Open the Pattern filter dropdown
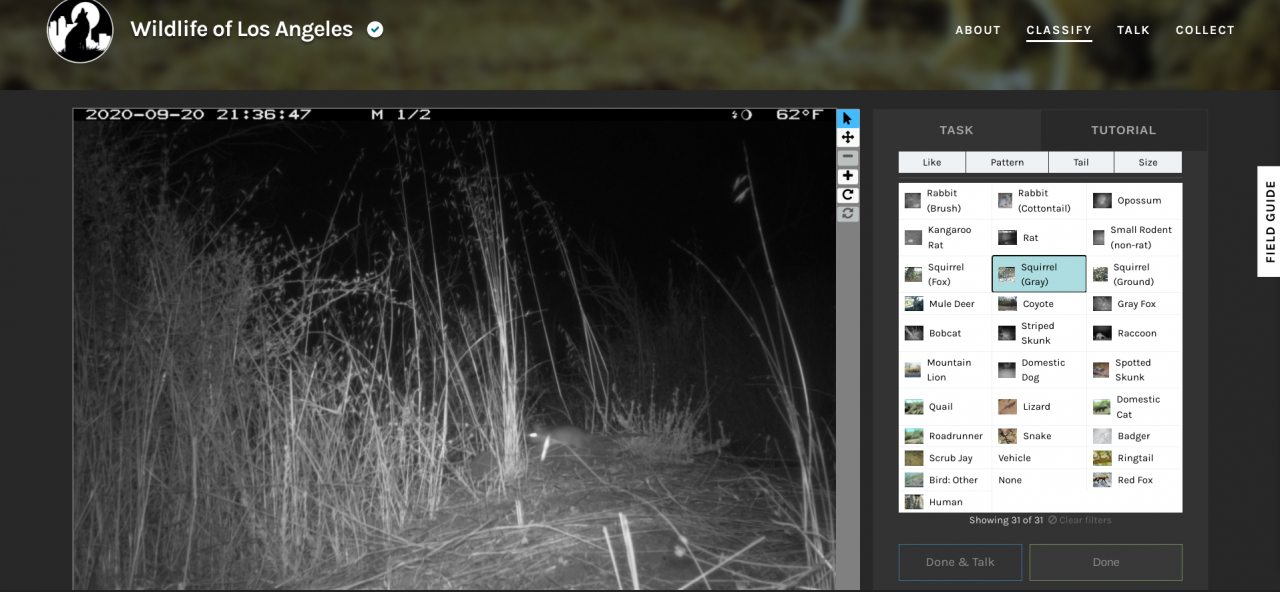Viewport: 1280px width, 592px height. [x=1007, y=162]
